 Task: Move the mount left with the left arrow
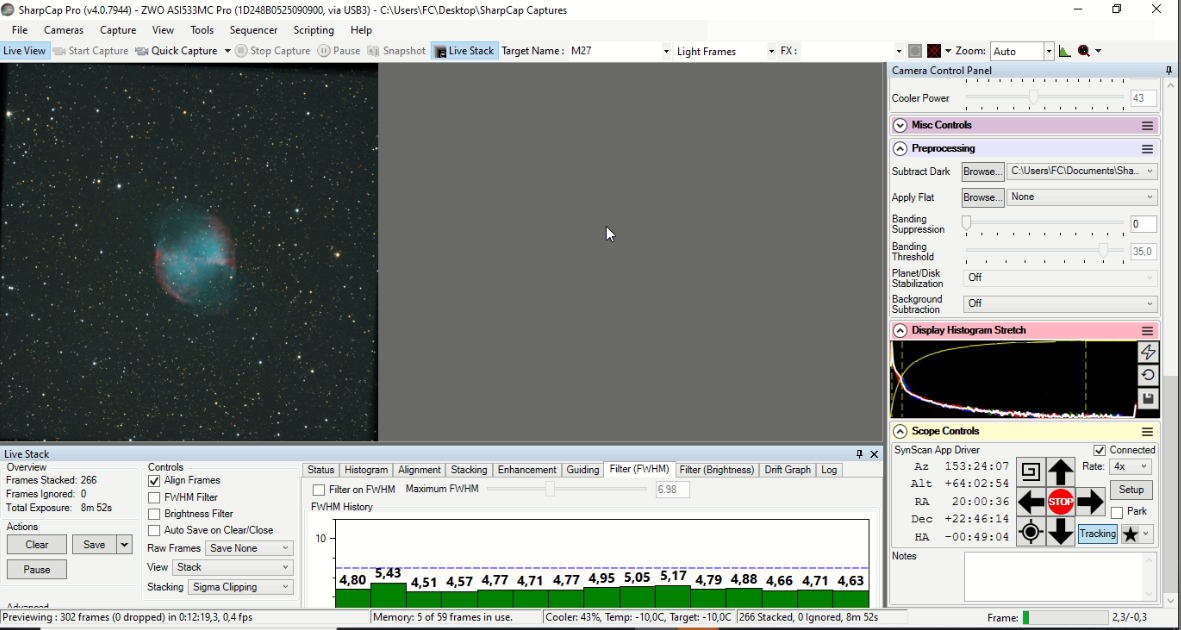click(1030, 502)
